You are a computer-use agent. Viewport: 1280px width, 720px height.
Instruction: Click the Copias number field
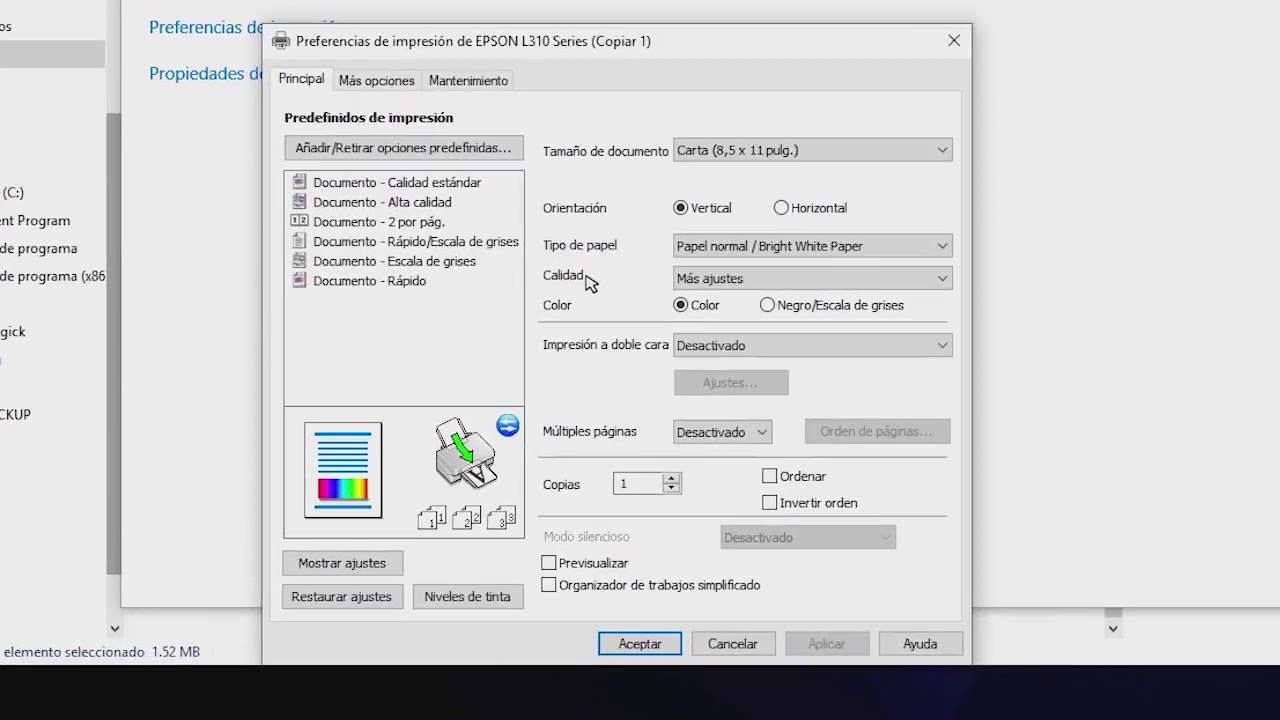(x=638, y=484)
